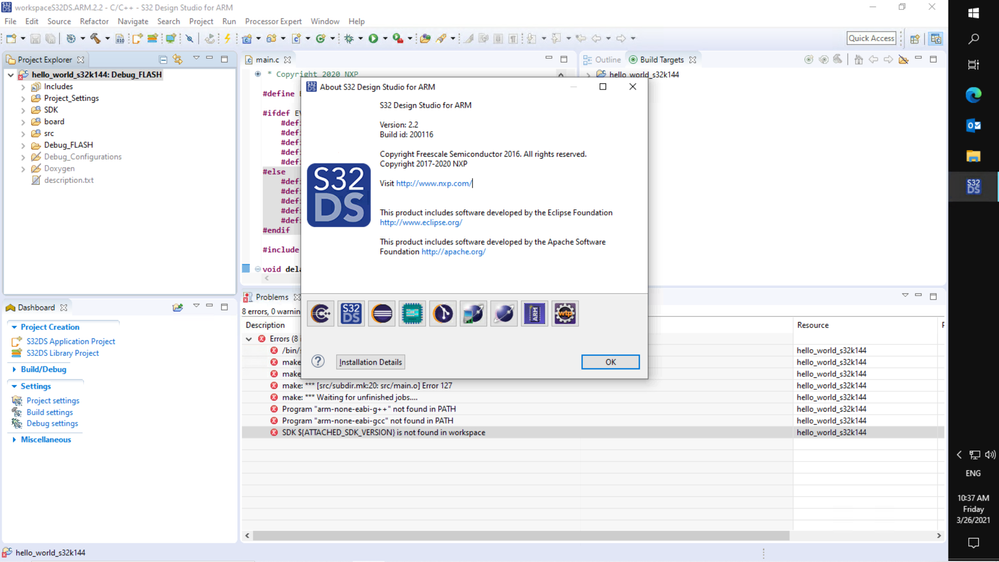
Task: Click Eclipse plugin icon in About dialog
Action: click(382, 313)
